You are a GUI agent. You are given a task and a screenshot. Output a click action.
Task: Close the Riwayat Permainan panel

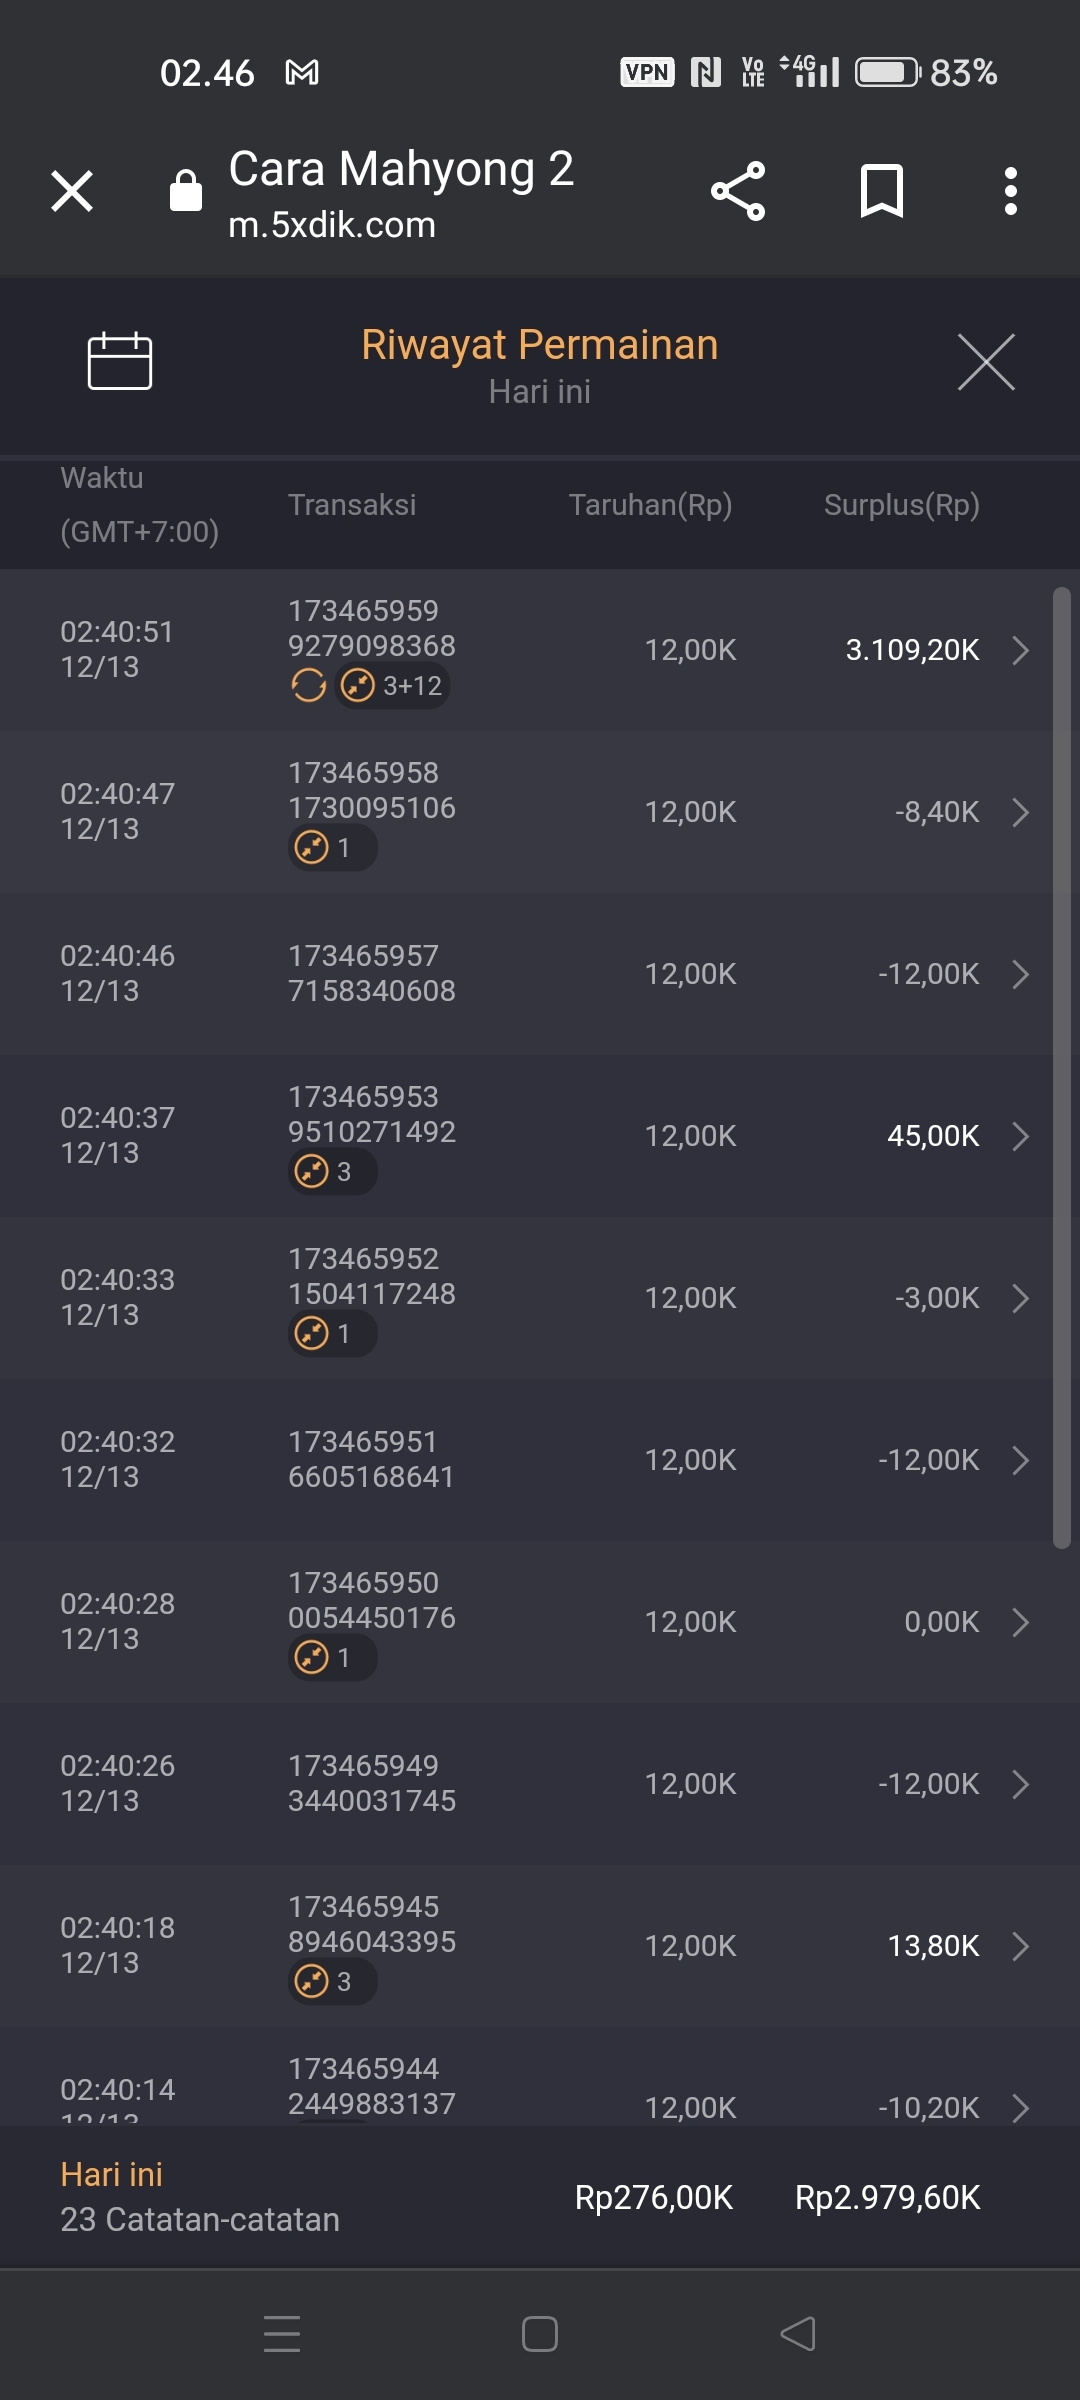pyautogui.click(x=986, y=362)
